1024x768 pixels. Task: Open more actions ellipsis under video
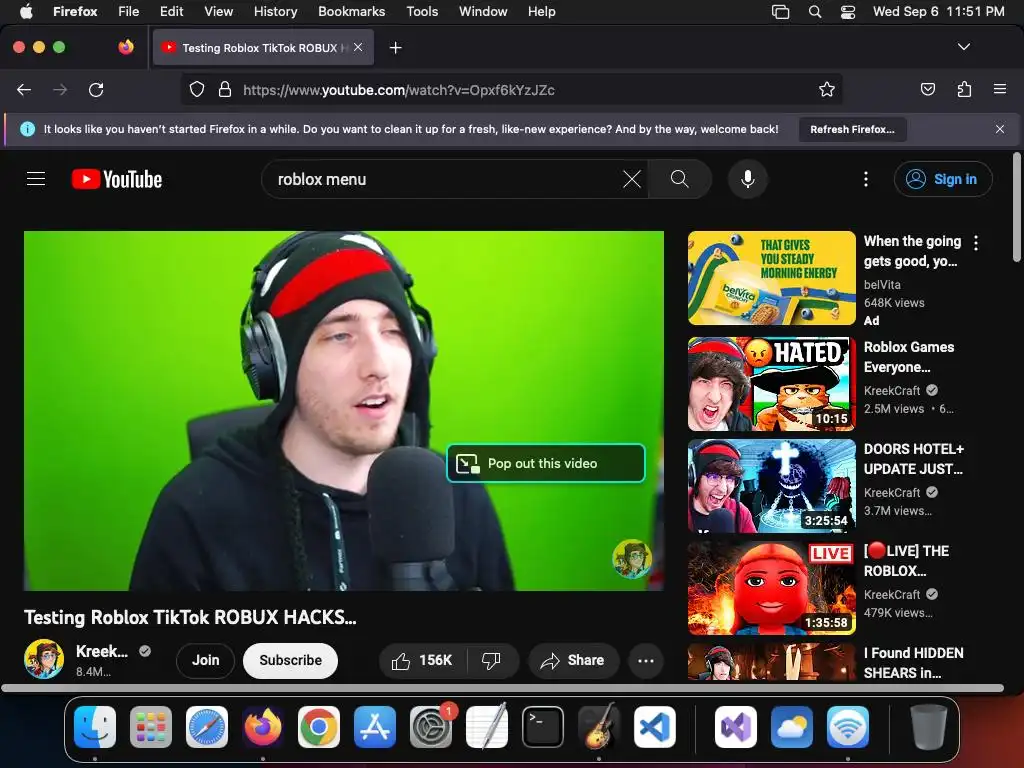(x=646, y=661)
